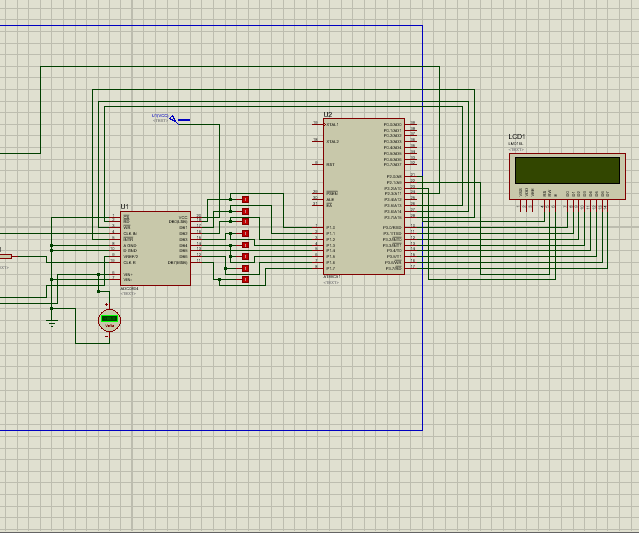Viewport: 639px width, 533px height.
Task: Click the 'Volts' label on the voltmeter
Action: pos(109,326)
